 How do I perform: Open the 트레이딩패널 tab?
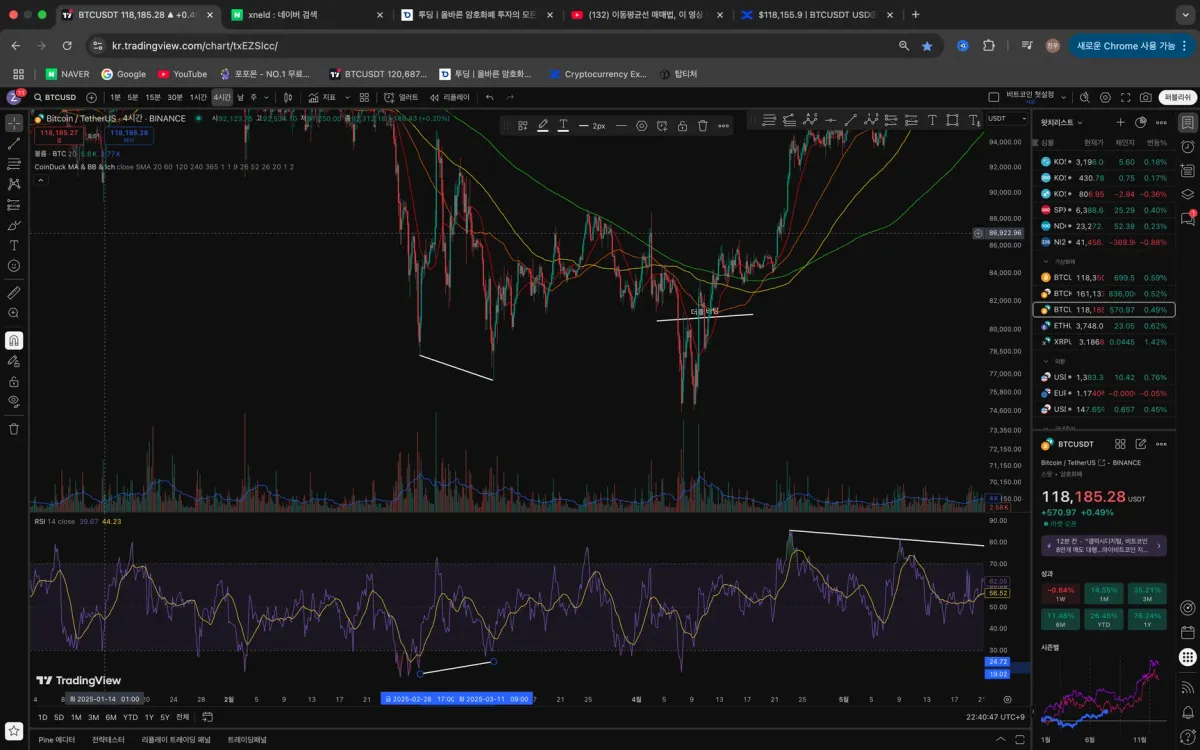point(247,739)
